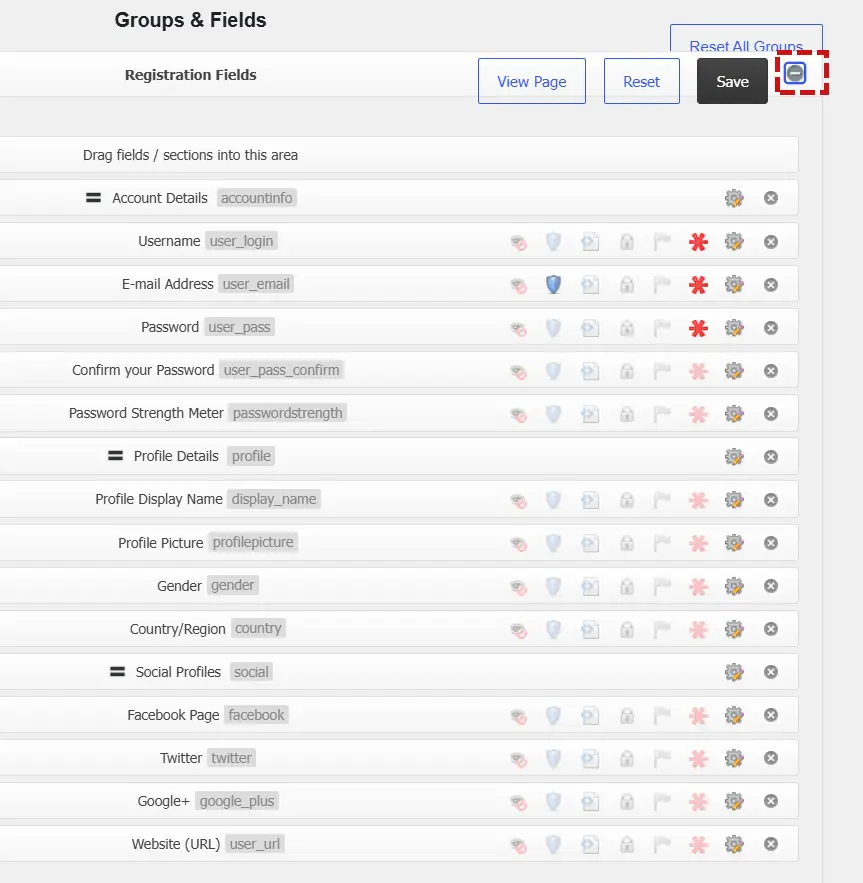Remove the E-mail Address field
This screenshot has width=863, height=883.
click(x=771, y=284)
